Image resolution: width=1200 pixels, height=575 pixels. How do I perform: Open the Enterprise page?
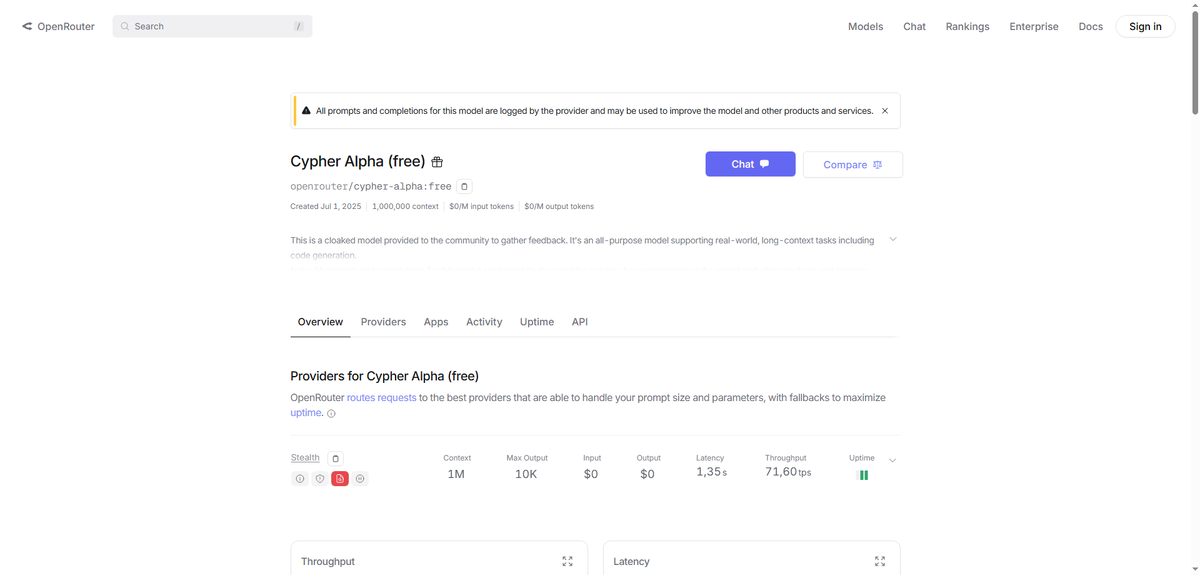click(1033, 26)
